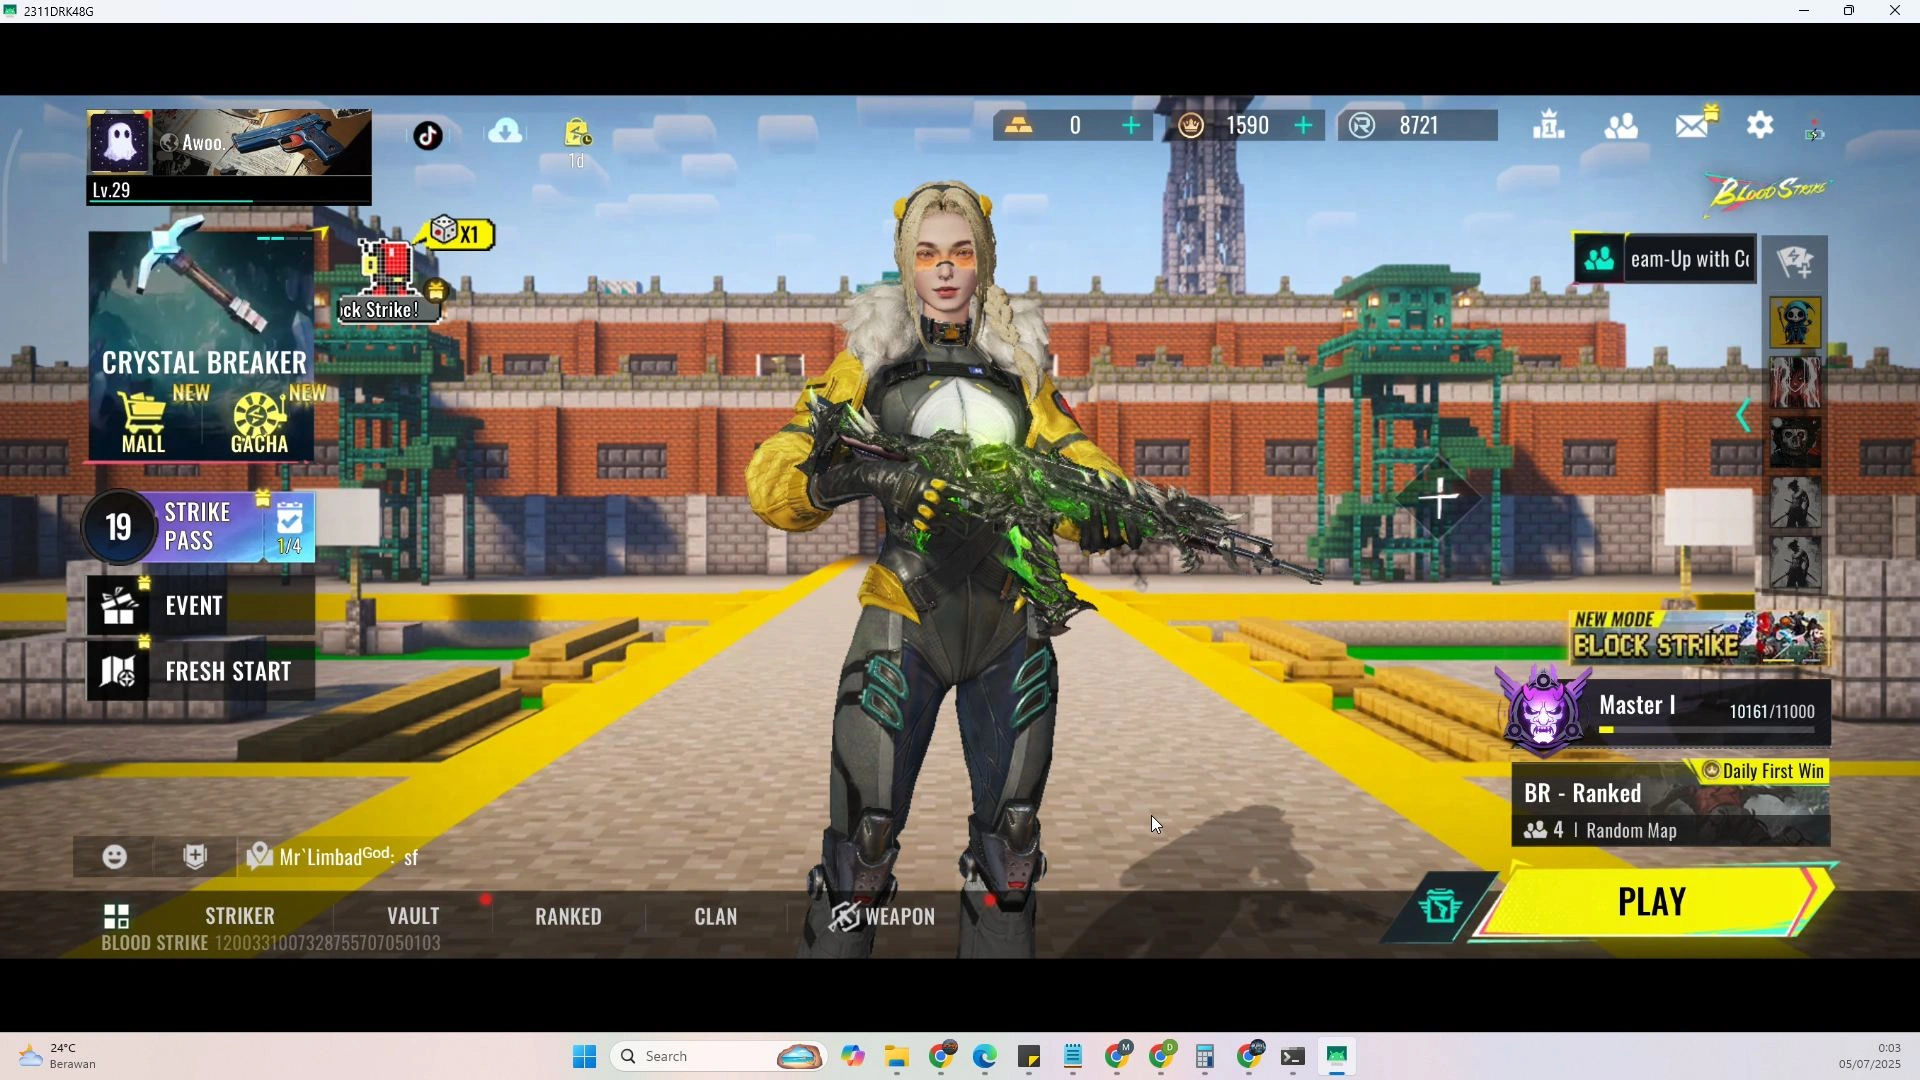Open the friends list icon
Screen dimensions: 1920x1080
(1621, 126)
